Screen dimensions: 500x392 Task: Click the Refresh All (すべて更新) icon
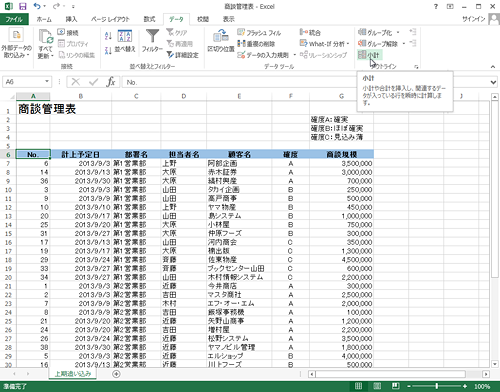(46, 37)
